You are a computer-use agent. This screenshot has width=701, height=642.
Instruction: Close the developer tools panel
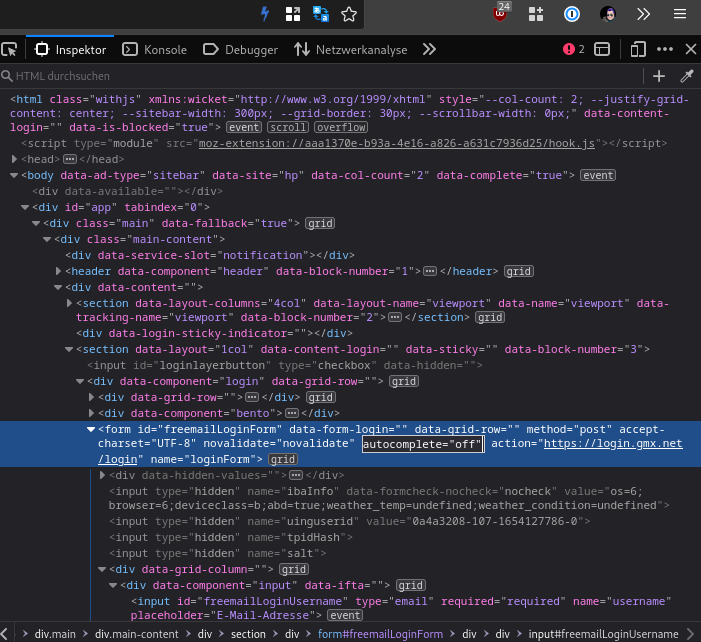tap(691, 49)
